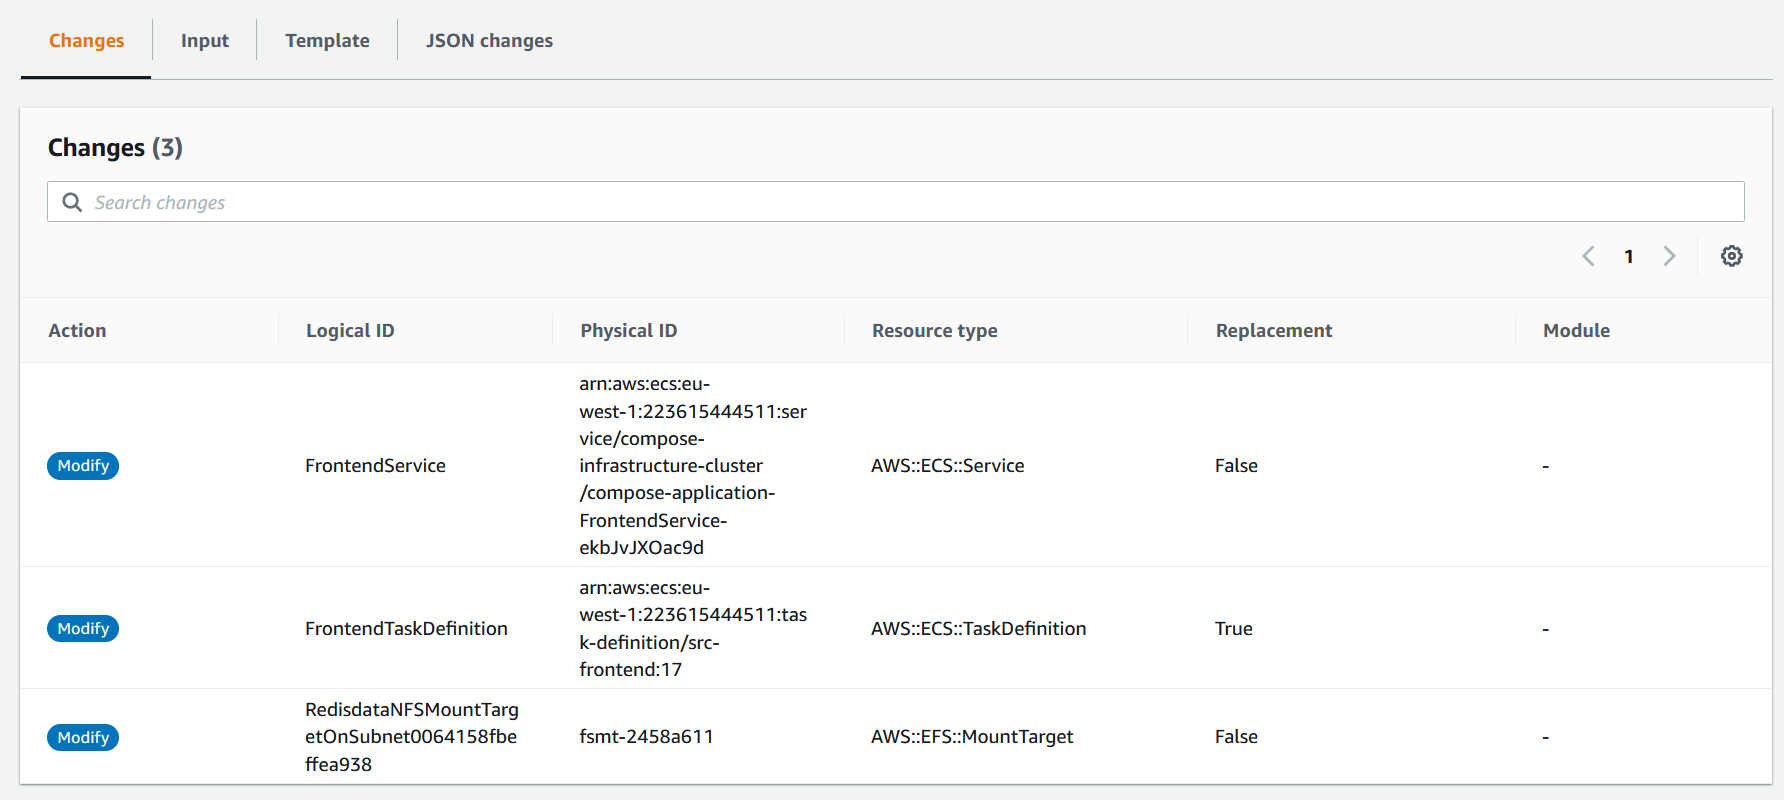The width and height of the screenshot is (1784, 800).
Task: Switch to the Changes tab
Action: (x=87, y=41)
